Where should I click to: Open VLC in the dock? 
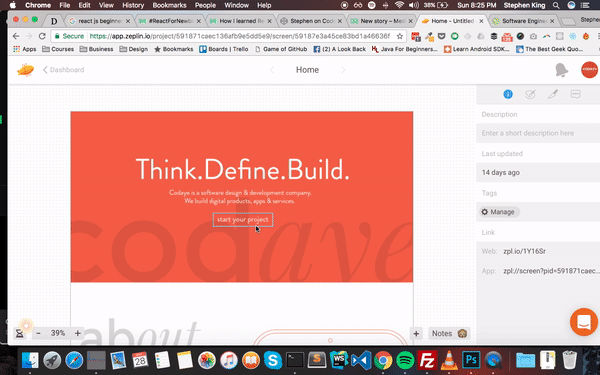click(449, 360)
